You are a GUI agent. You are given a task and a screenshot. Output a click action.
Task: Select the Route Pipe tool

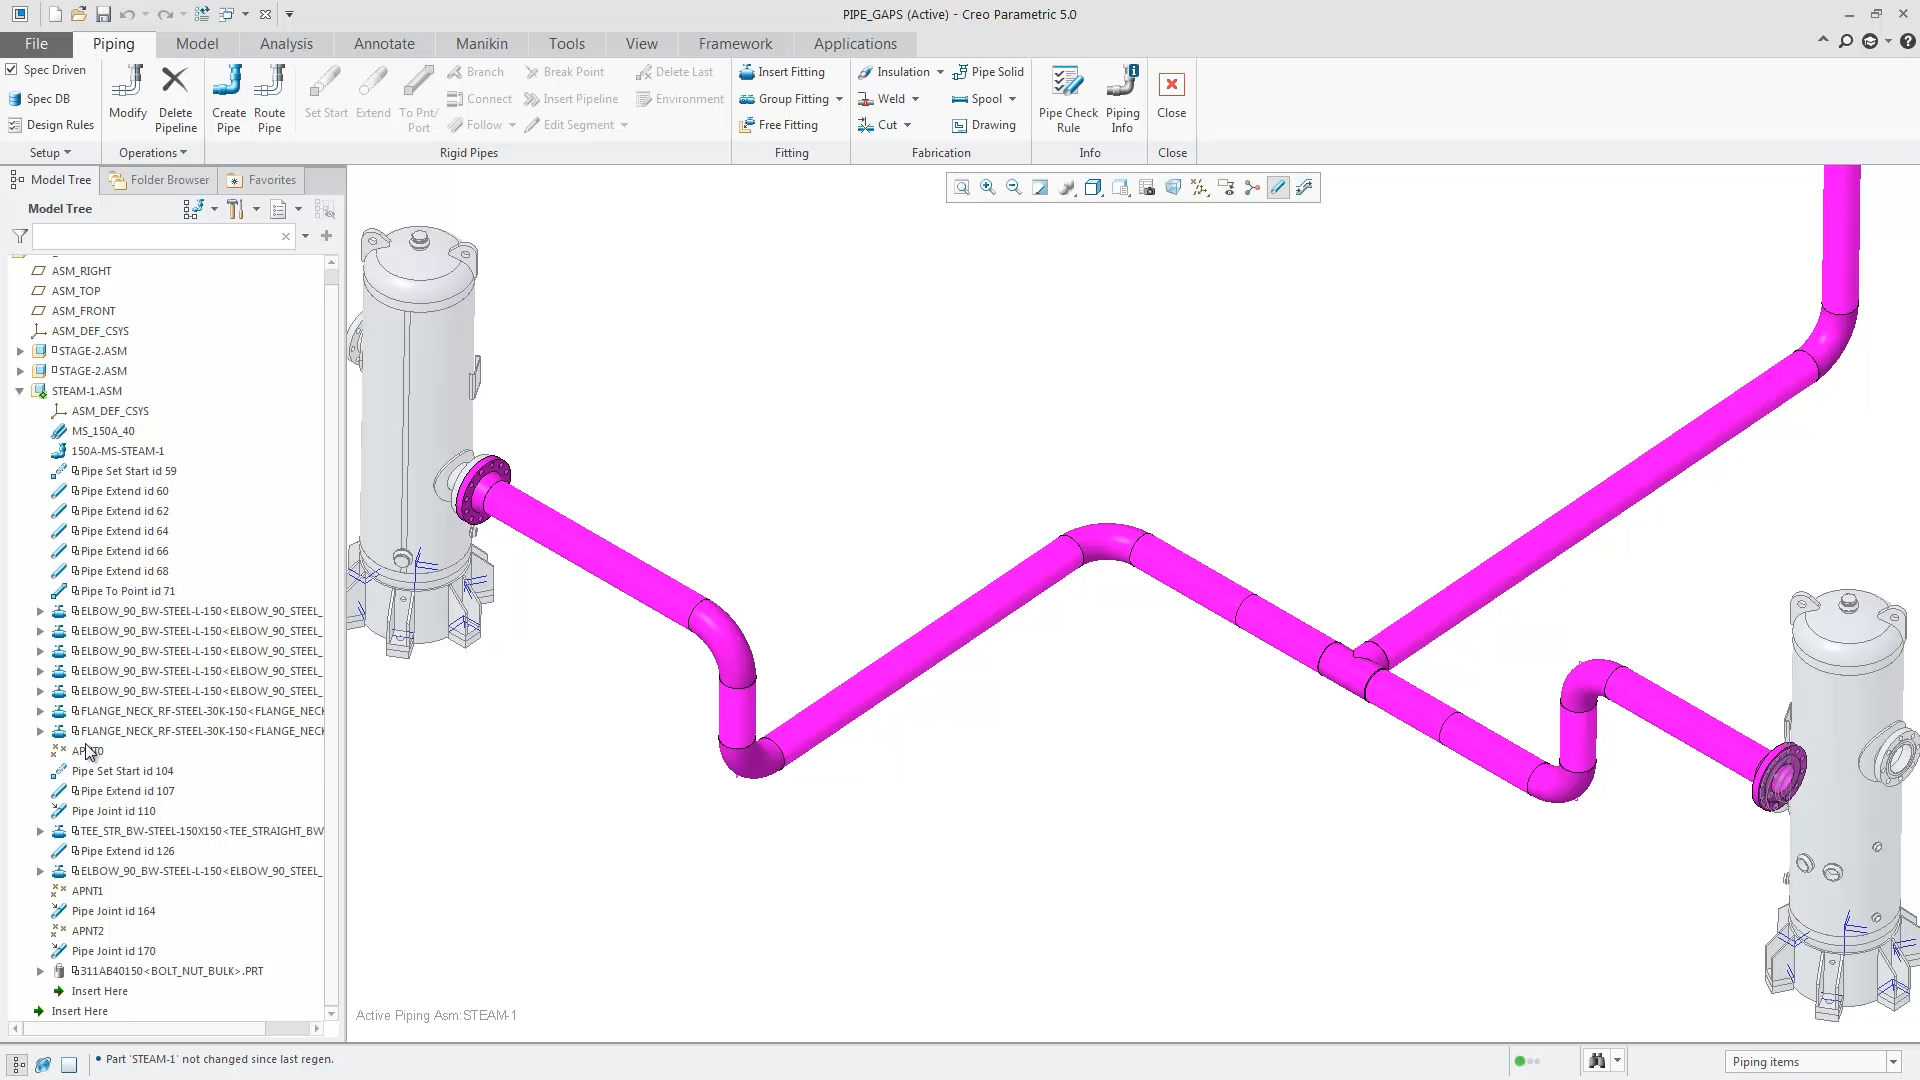(x=269, y=99)
